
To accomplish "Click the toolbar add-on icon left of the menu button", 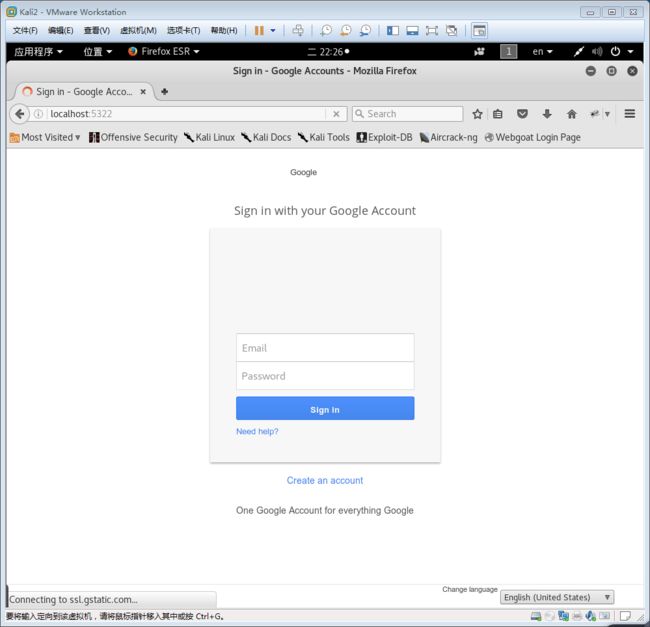I will tap(595, 114).
